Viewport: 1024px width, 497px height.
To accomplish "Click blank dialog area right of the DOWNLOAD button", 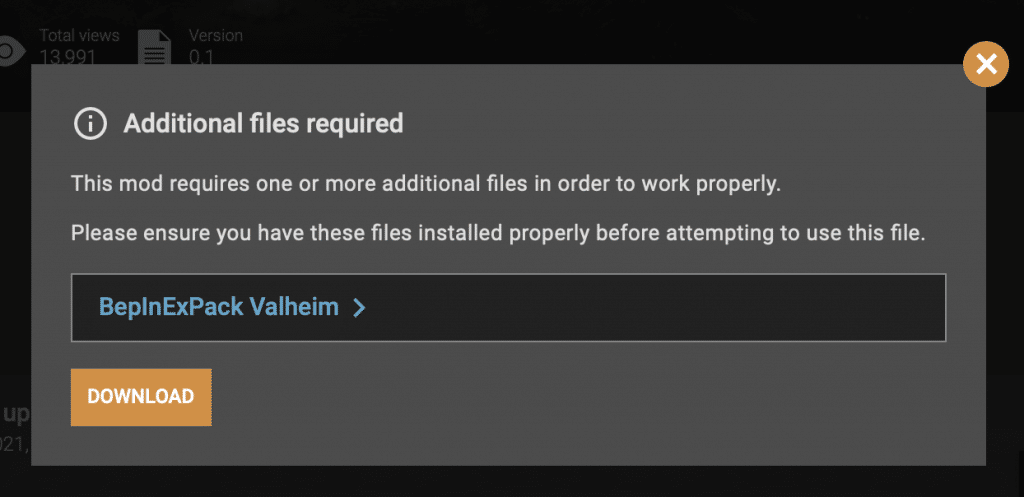I will coord(588,398).
